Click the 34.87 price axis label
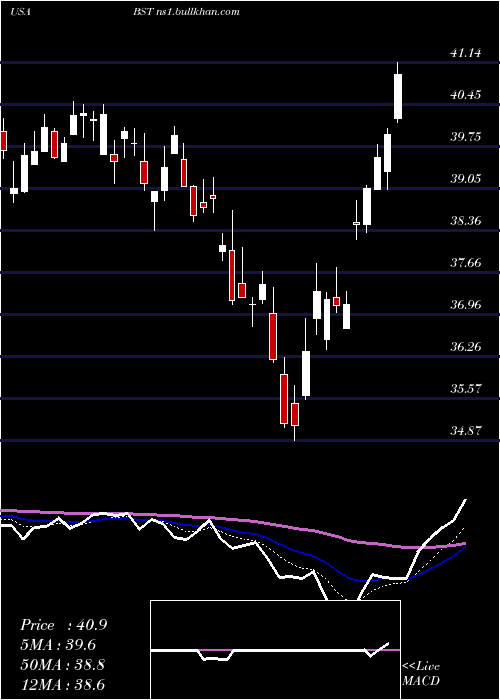 pos(466,430)
